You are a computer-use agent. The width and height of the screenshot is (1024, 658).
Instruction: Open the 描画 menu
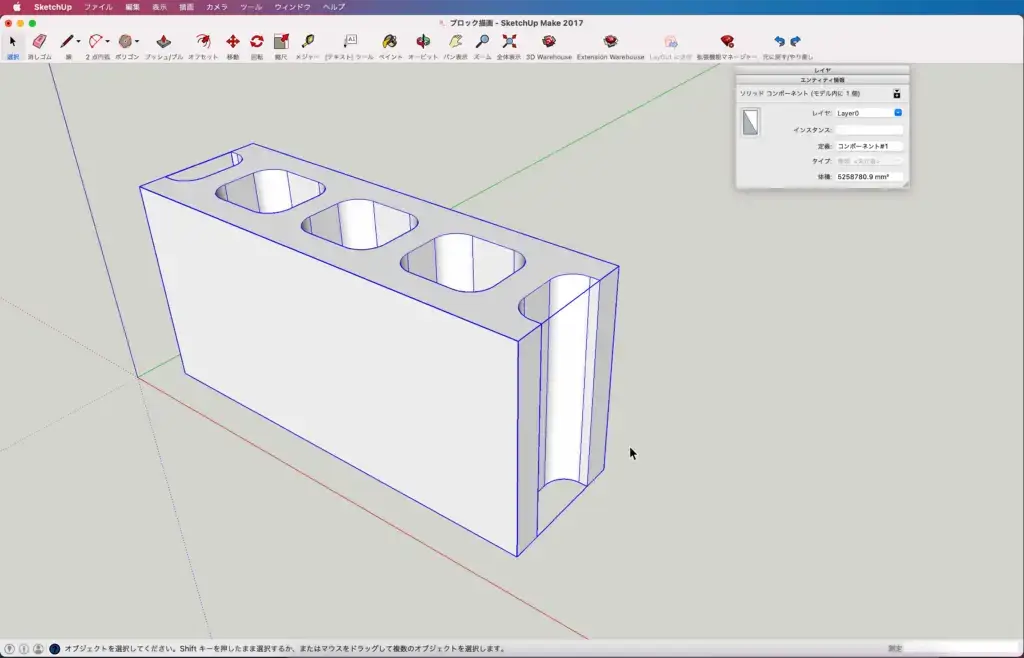186,7
